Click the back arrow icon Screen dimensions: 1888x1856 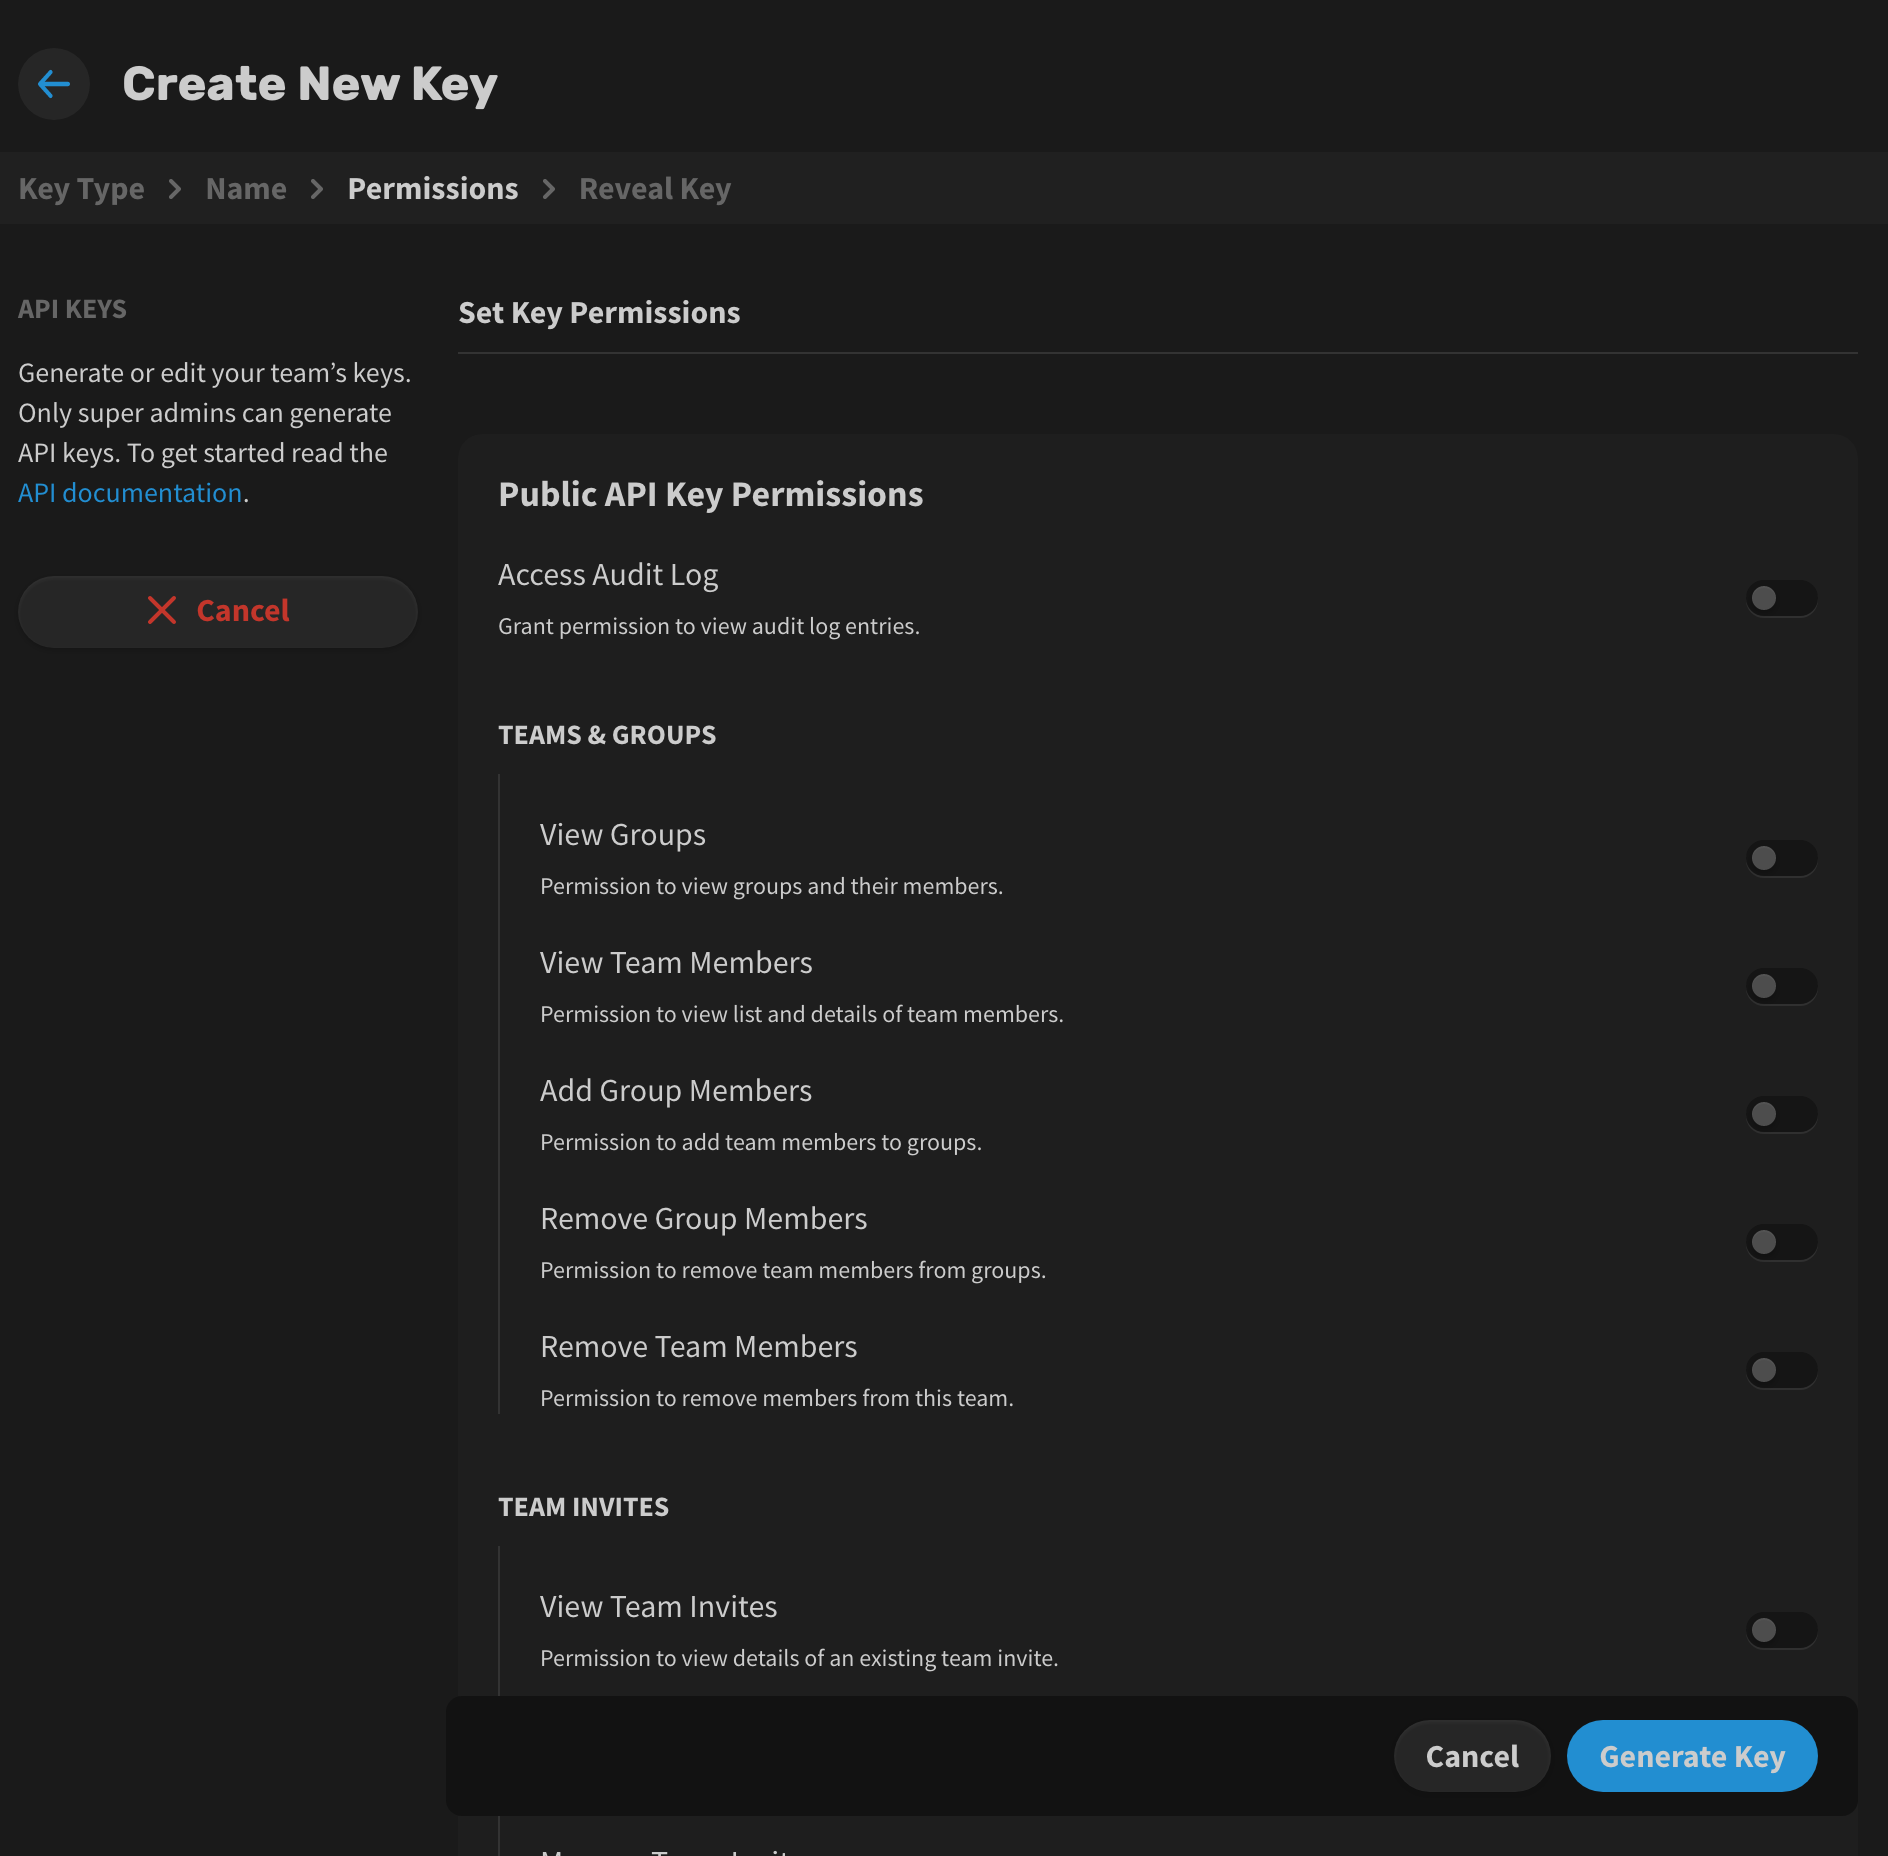click(x=54, y=84)
